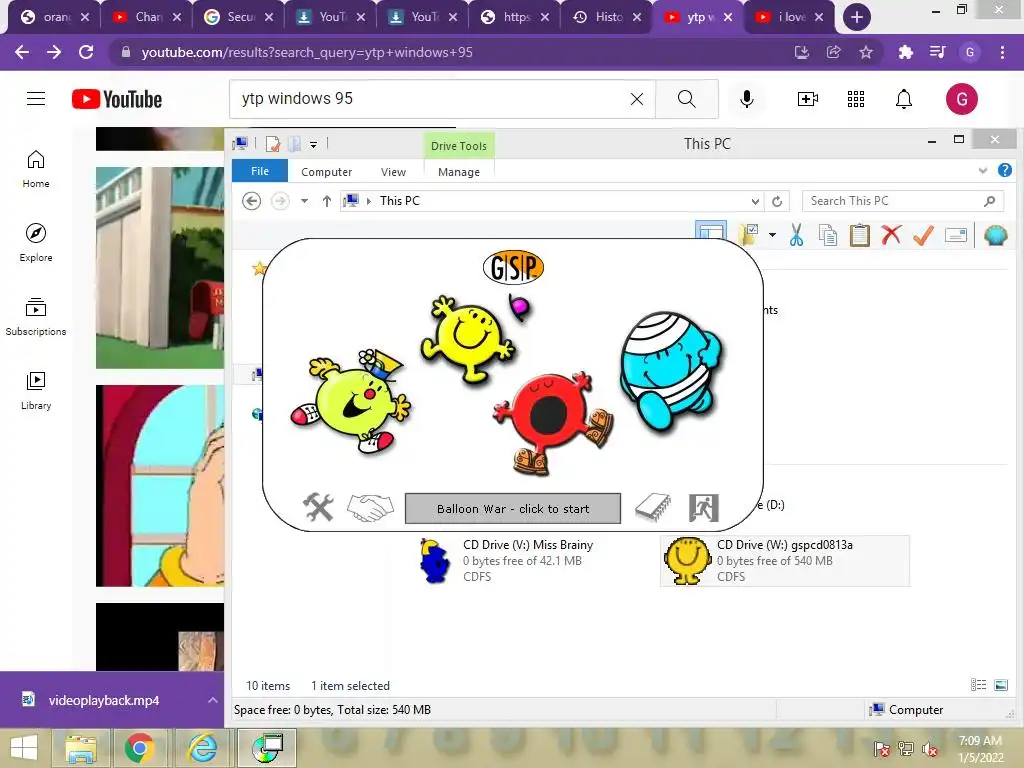
Task: Click the red X Delete icon in Explorer
Action: tap(891, 234)
